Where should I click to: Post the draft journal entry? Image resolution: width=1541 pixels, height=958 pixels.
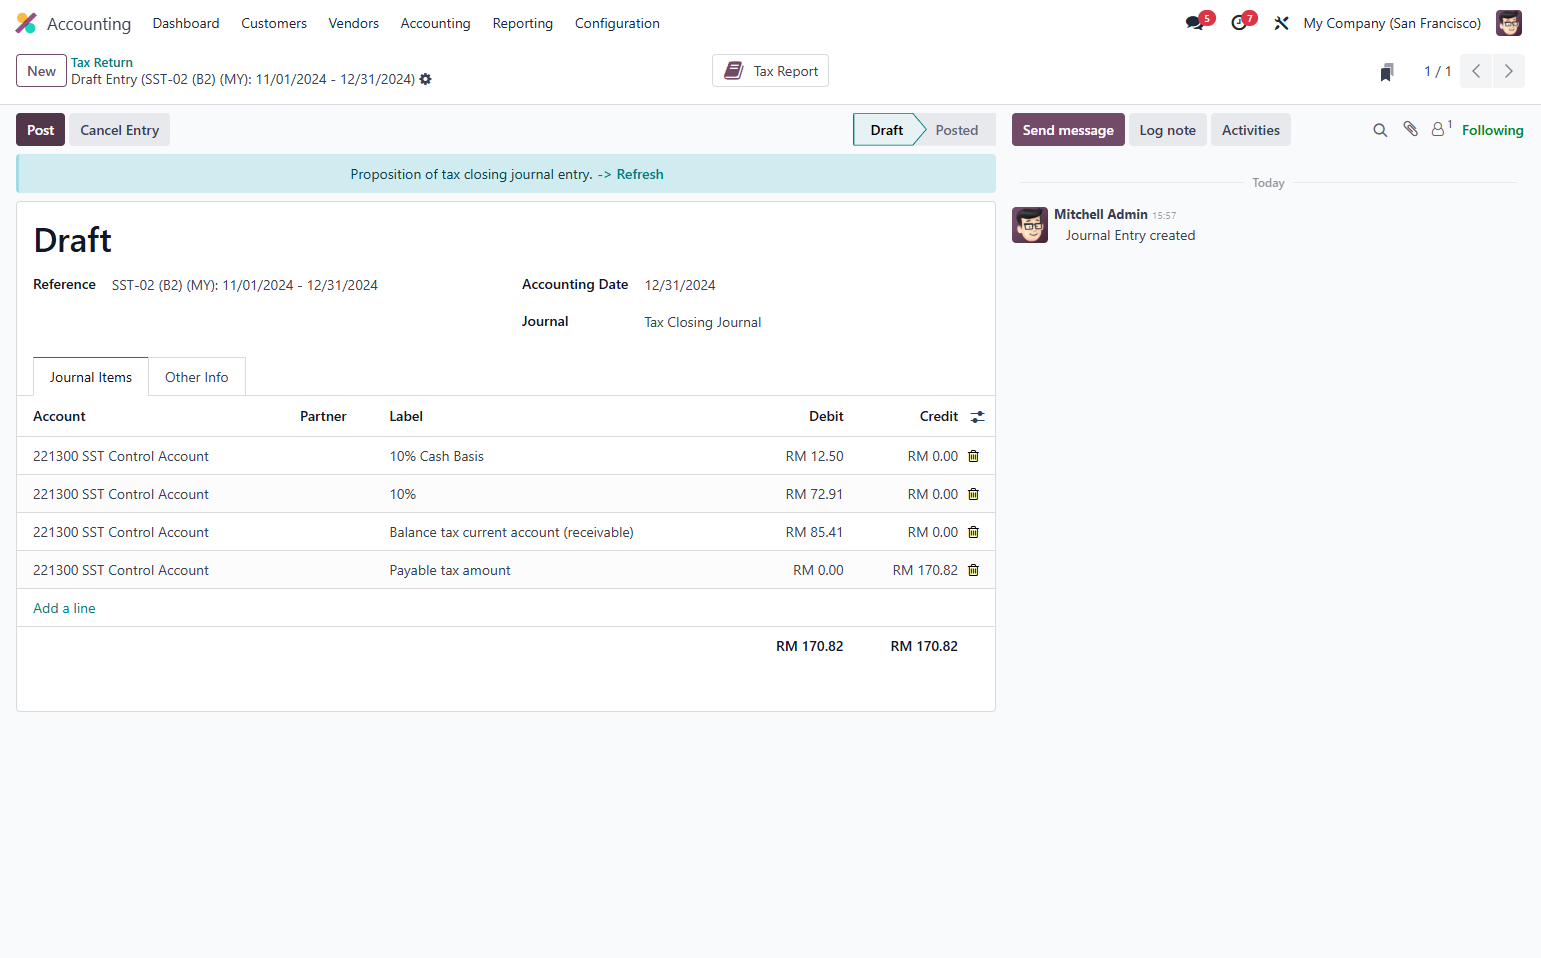coord(41,130)
